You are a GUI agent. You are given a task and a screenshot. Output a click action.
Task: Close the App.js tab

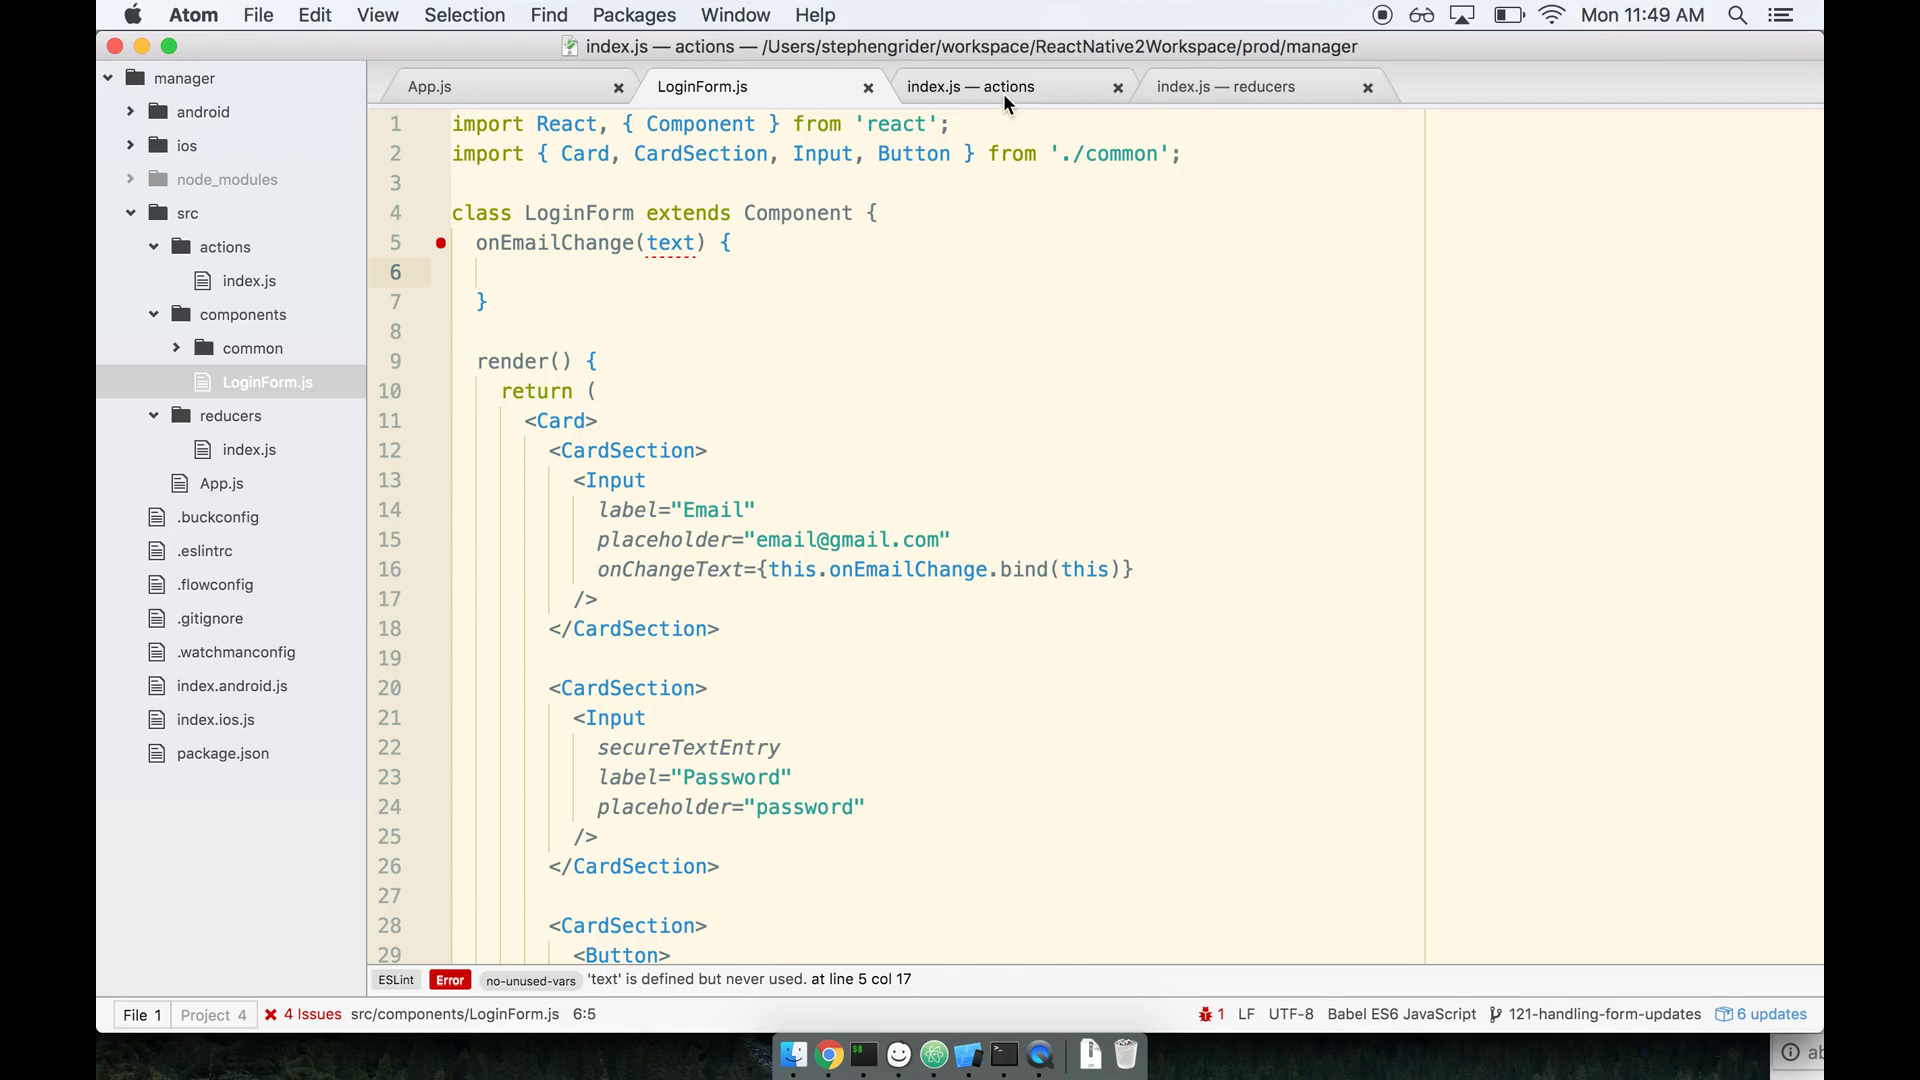[x=618, y=88]
